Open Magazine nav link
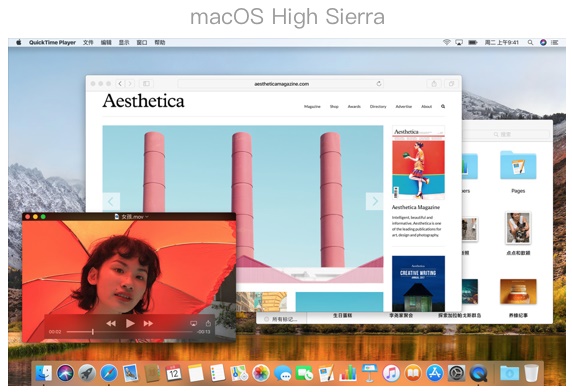 (x=312, y=106)
